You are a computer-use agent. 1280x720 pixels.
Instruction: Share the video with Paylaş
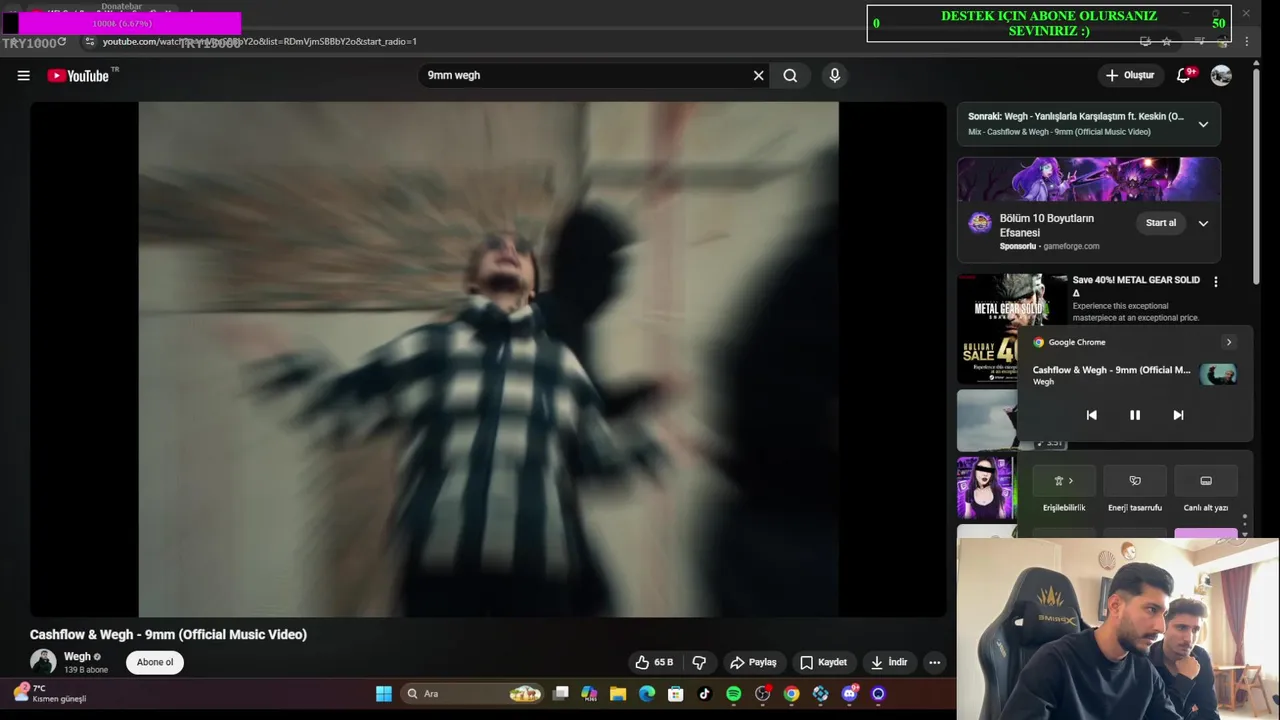coord(753,662)
